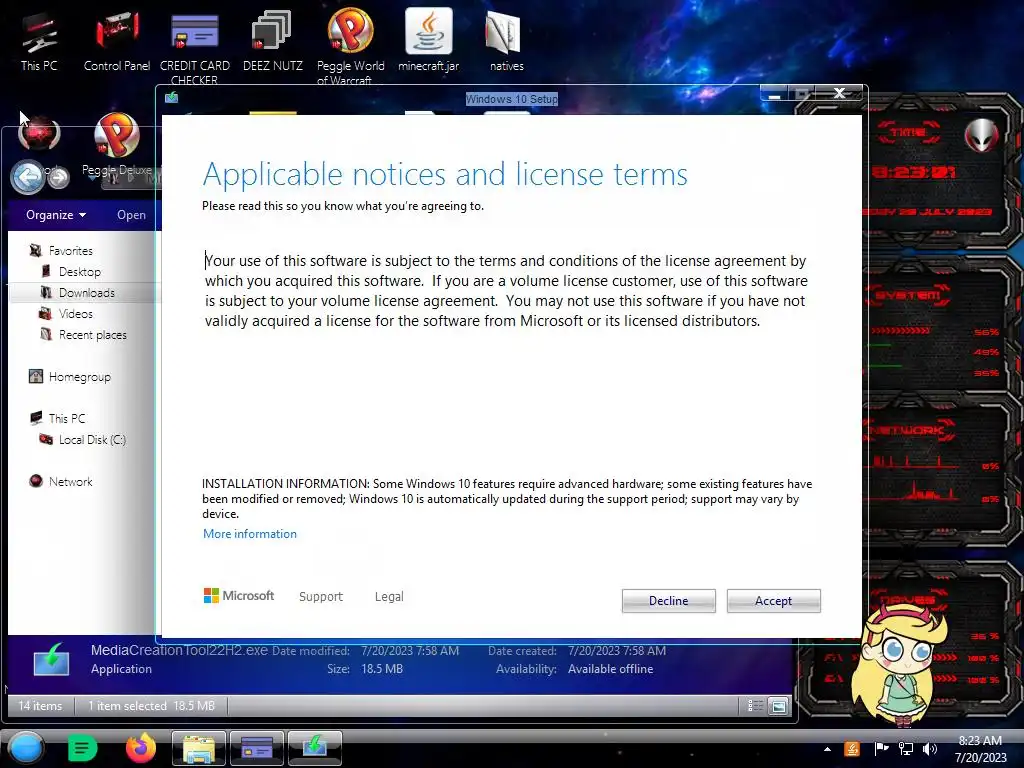Click orange tray application icon
The width and height of the screenshot is (1024, 768).
click(x=852, y=749)
